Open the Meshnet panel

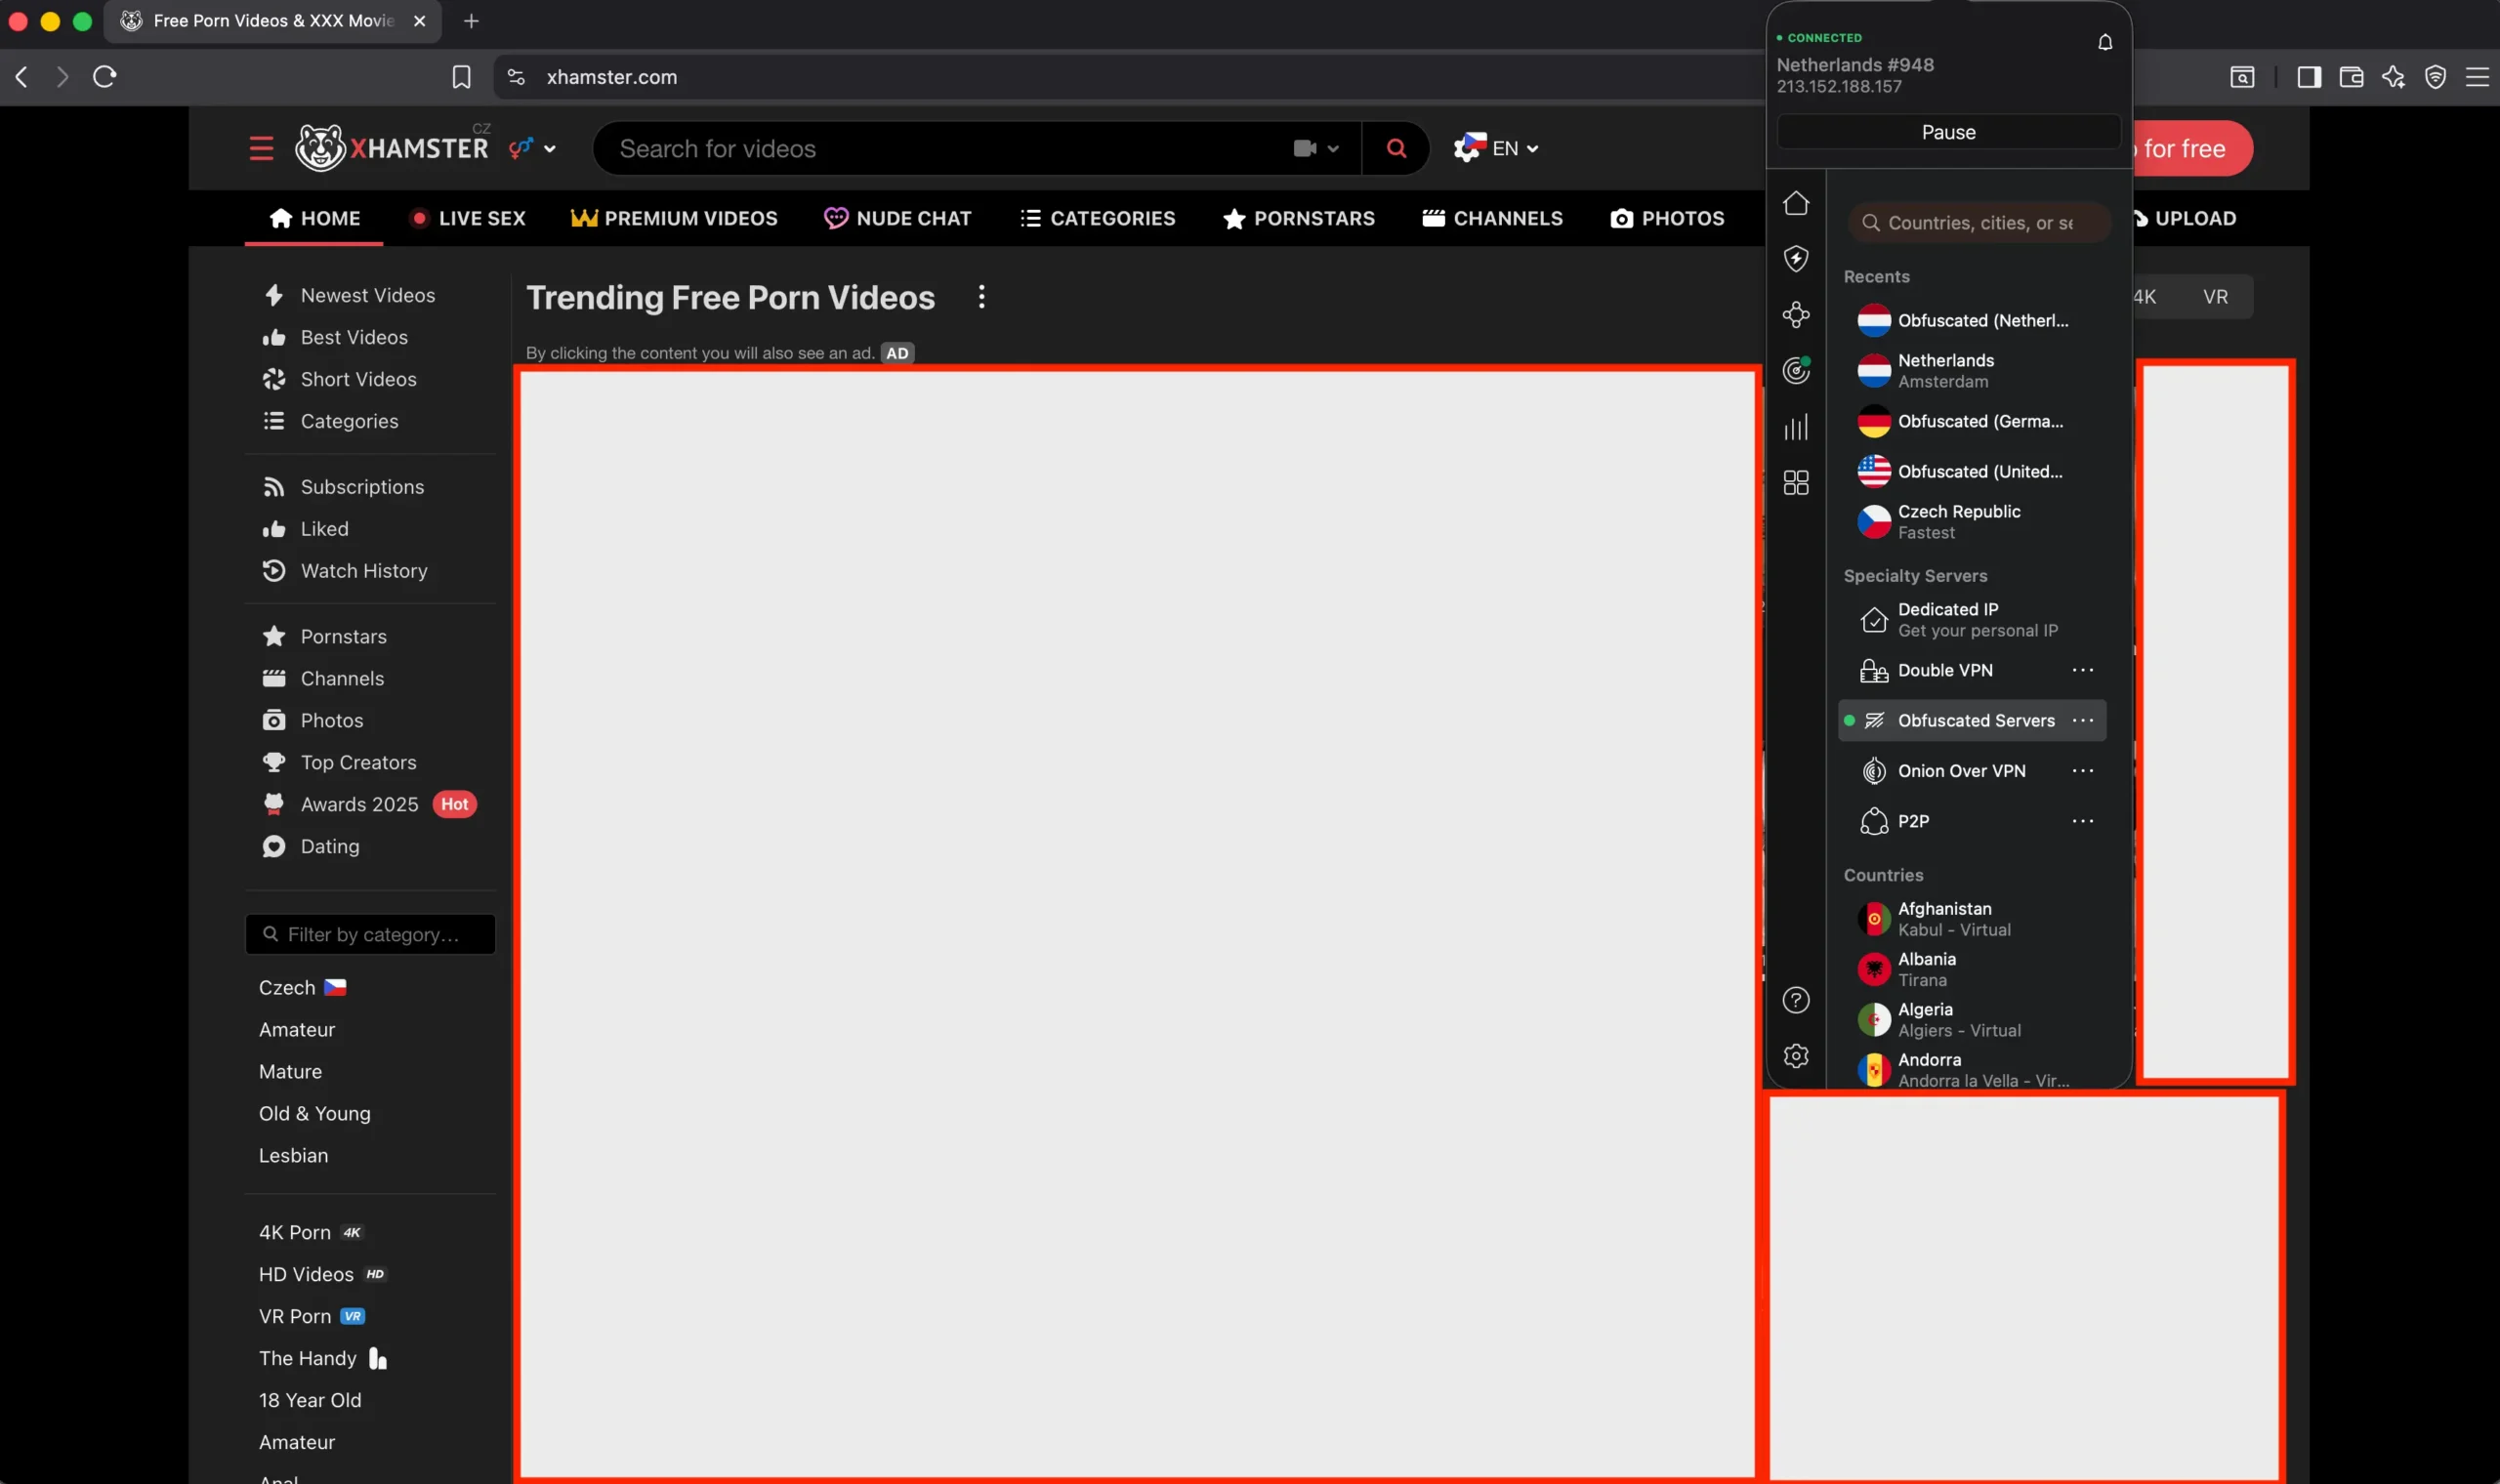click(1796, 314)
